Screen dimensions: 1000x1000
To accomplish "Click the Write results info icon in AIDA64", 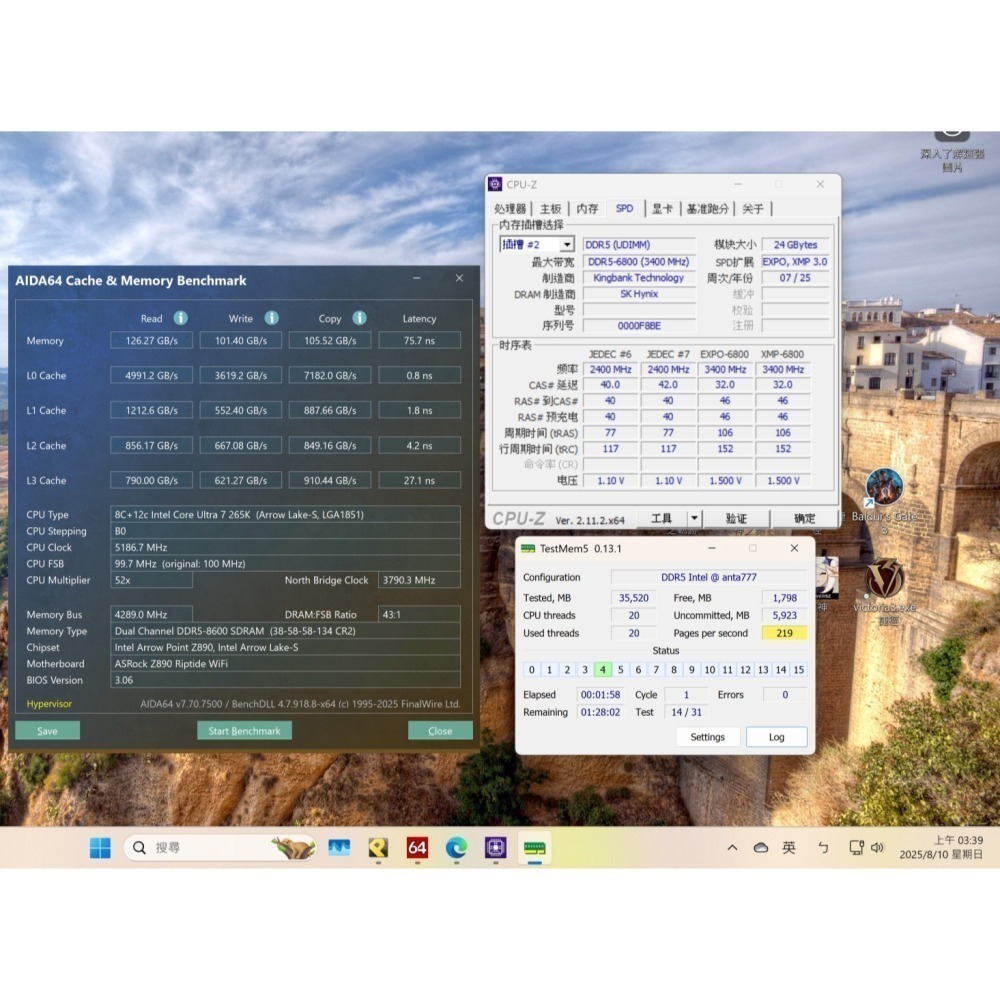I will click(x=272, y=319).
